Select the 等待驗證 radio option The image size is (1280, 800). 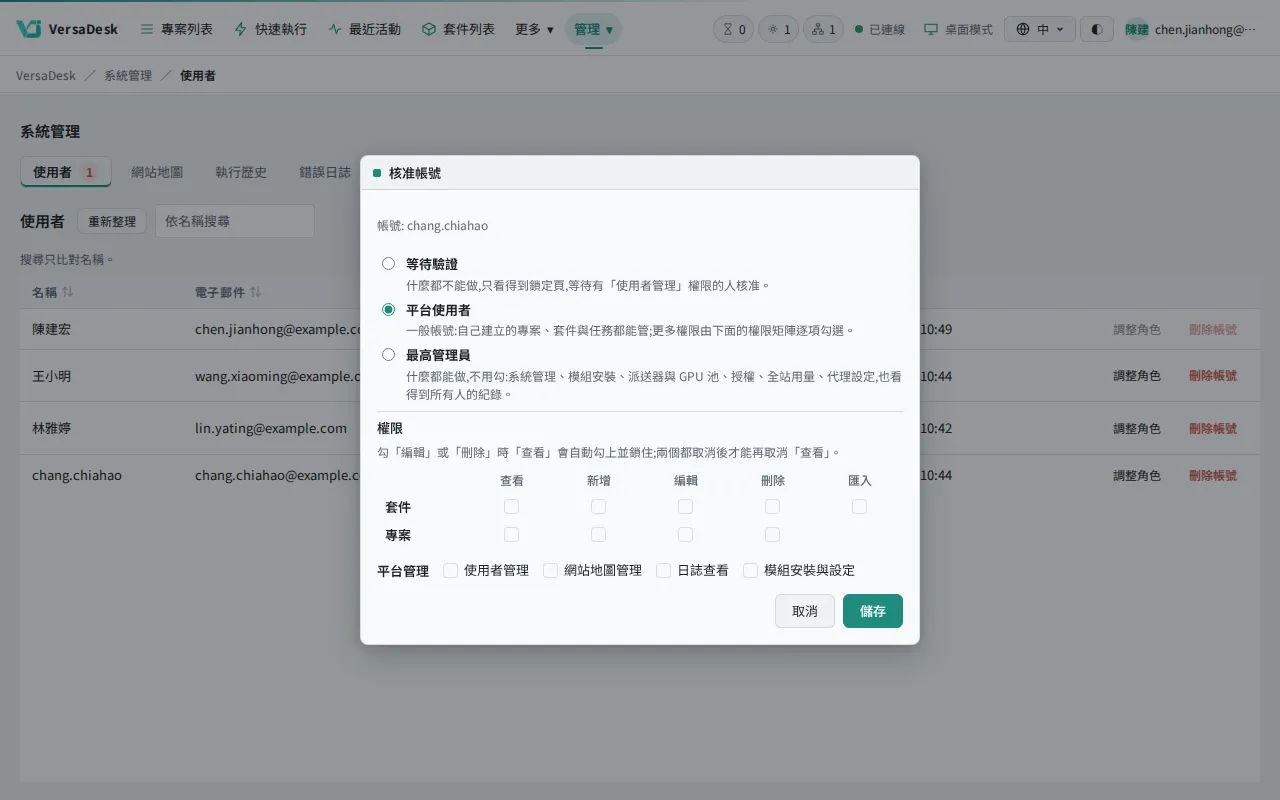pos(388,264)
